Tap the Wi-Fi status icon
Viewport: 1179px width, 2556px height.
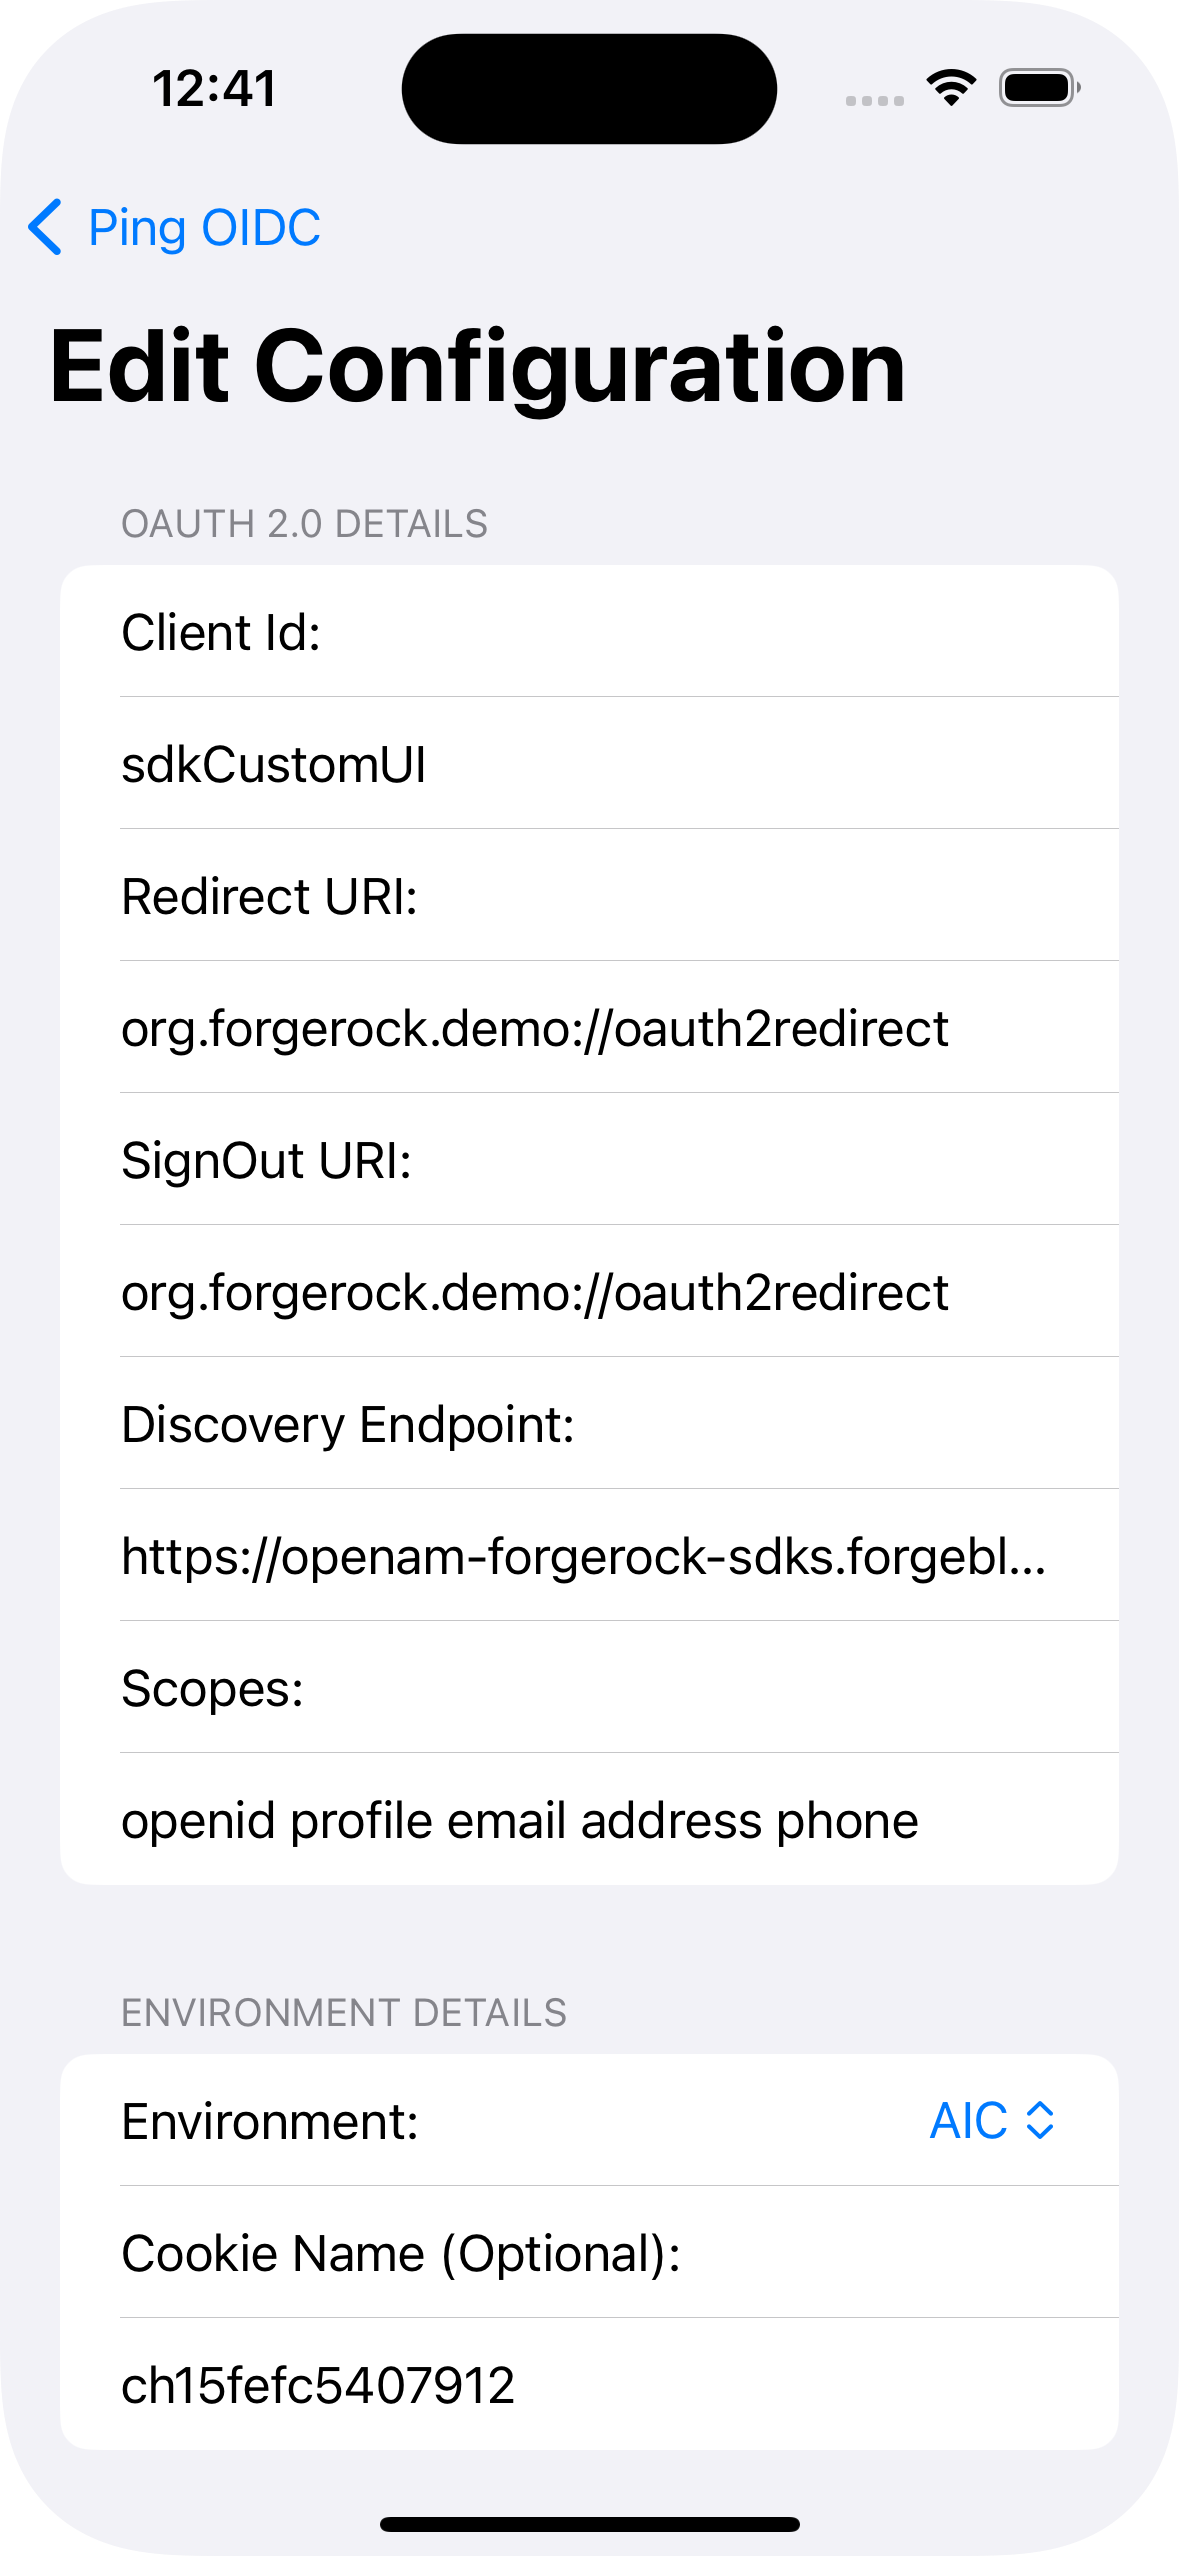[948, 87]
